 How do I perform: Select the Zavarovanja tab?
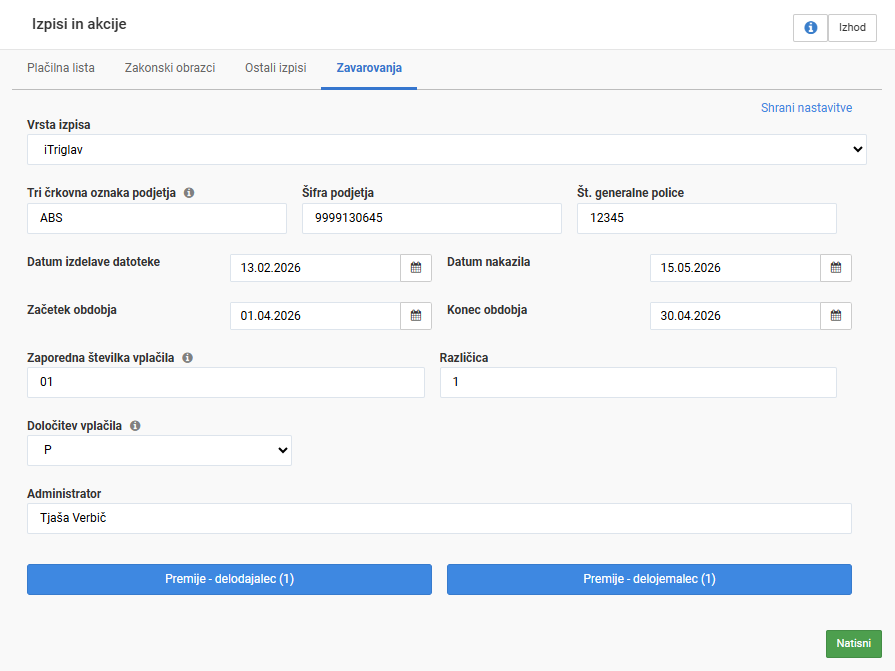(369, 68)
